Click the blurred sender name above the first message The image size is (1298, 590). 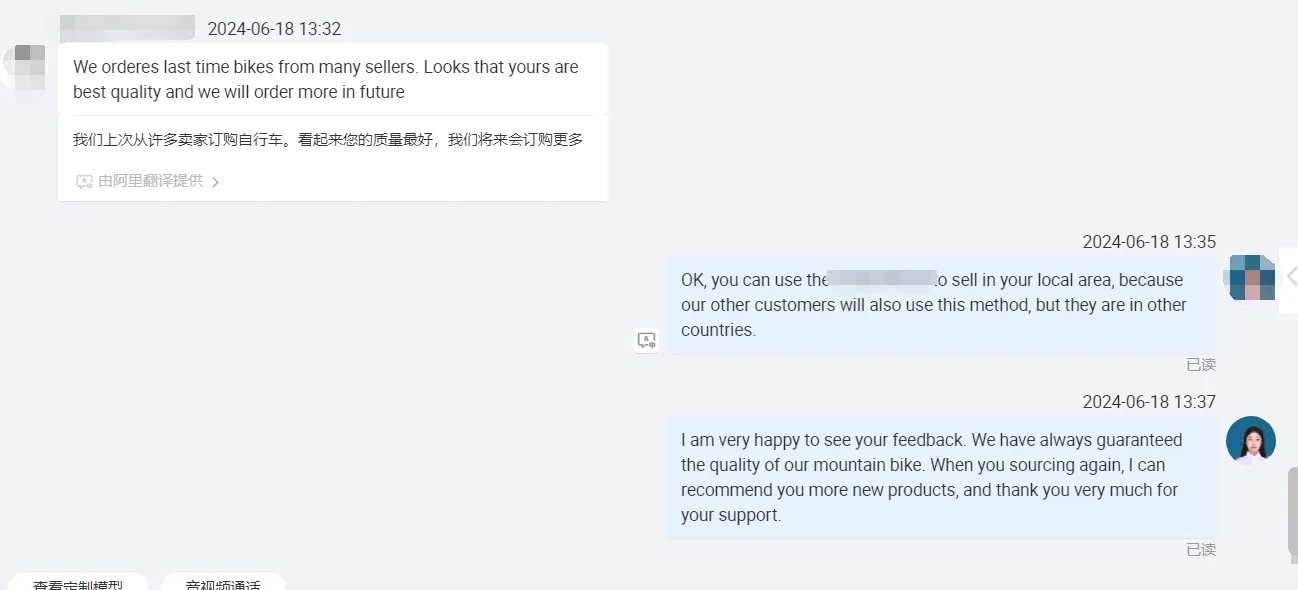[x=127, y=28]
